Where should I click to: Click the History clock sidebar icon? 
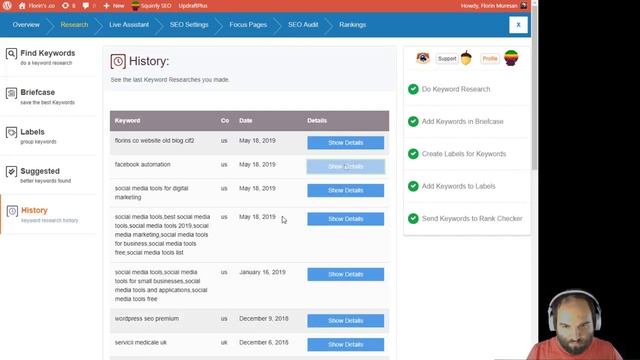[12, 211]
